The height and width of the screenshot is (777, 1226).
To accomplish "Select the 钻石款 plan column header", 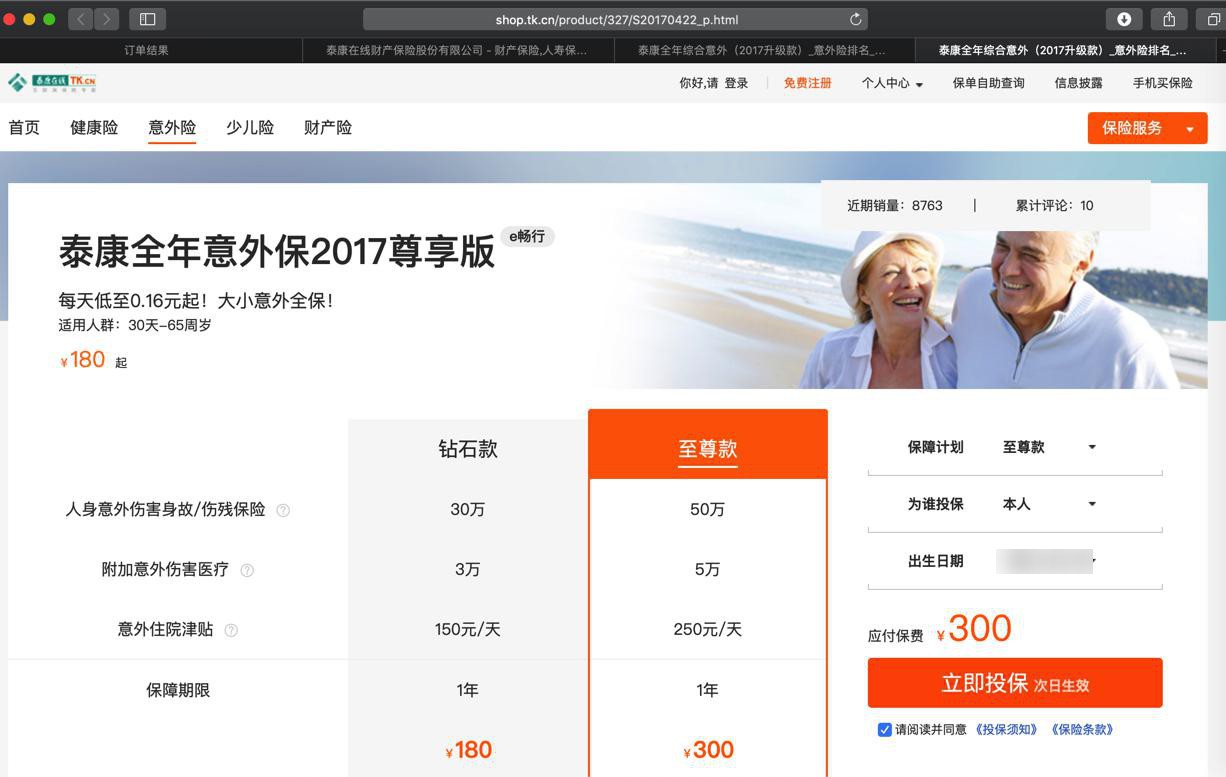I will click(x=468, y=449).
